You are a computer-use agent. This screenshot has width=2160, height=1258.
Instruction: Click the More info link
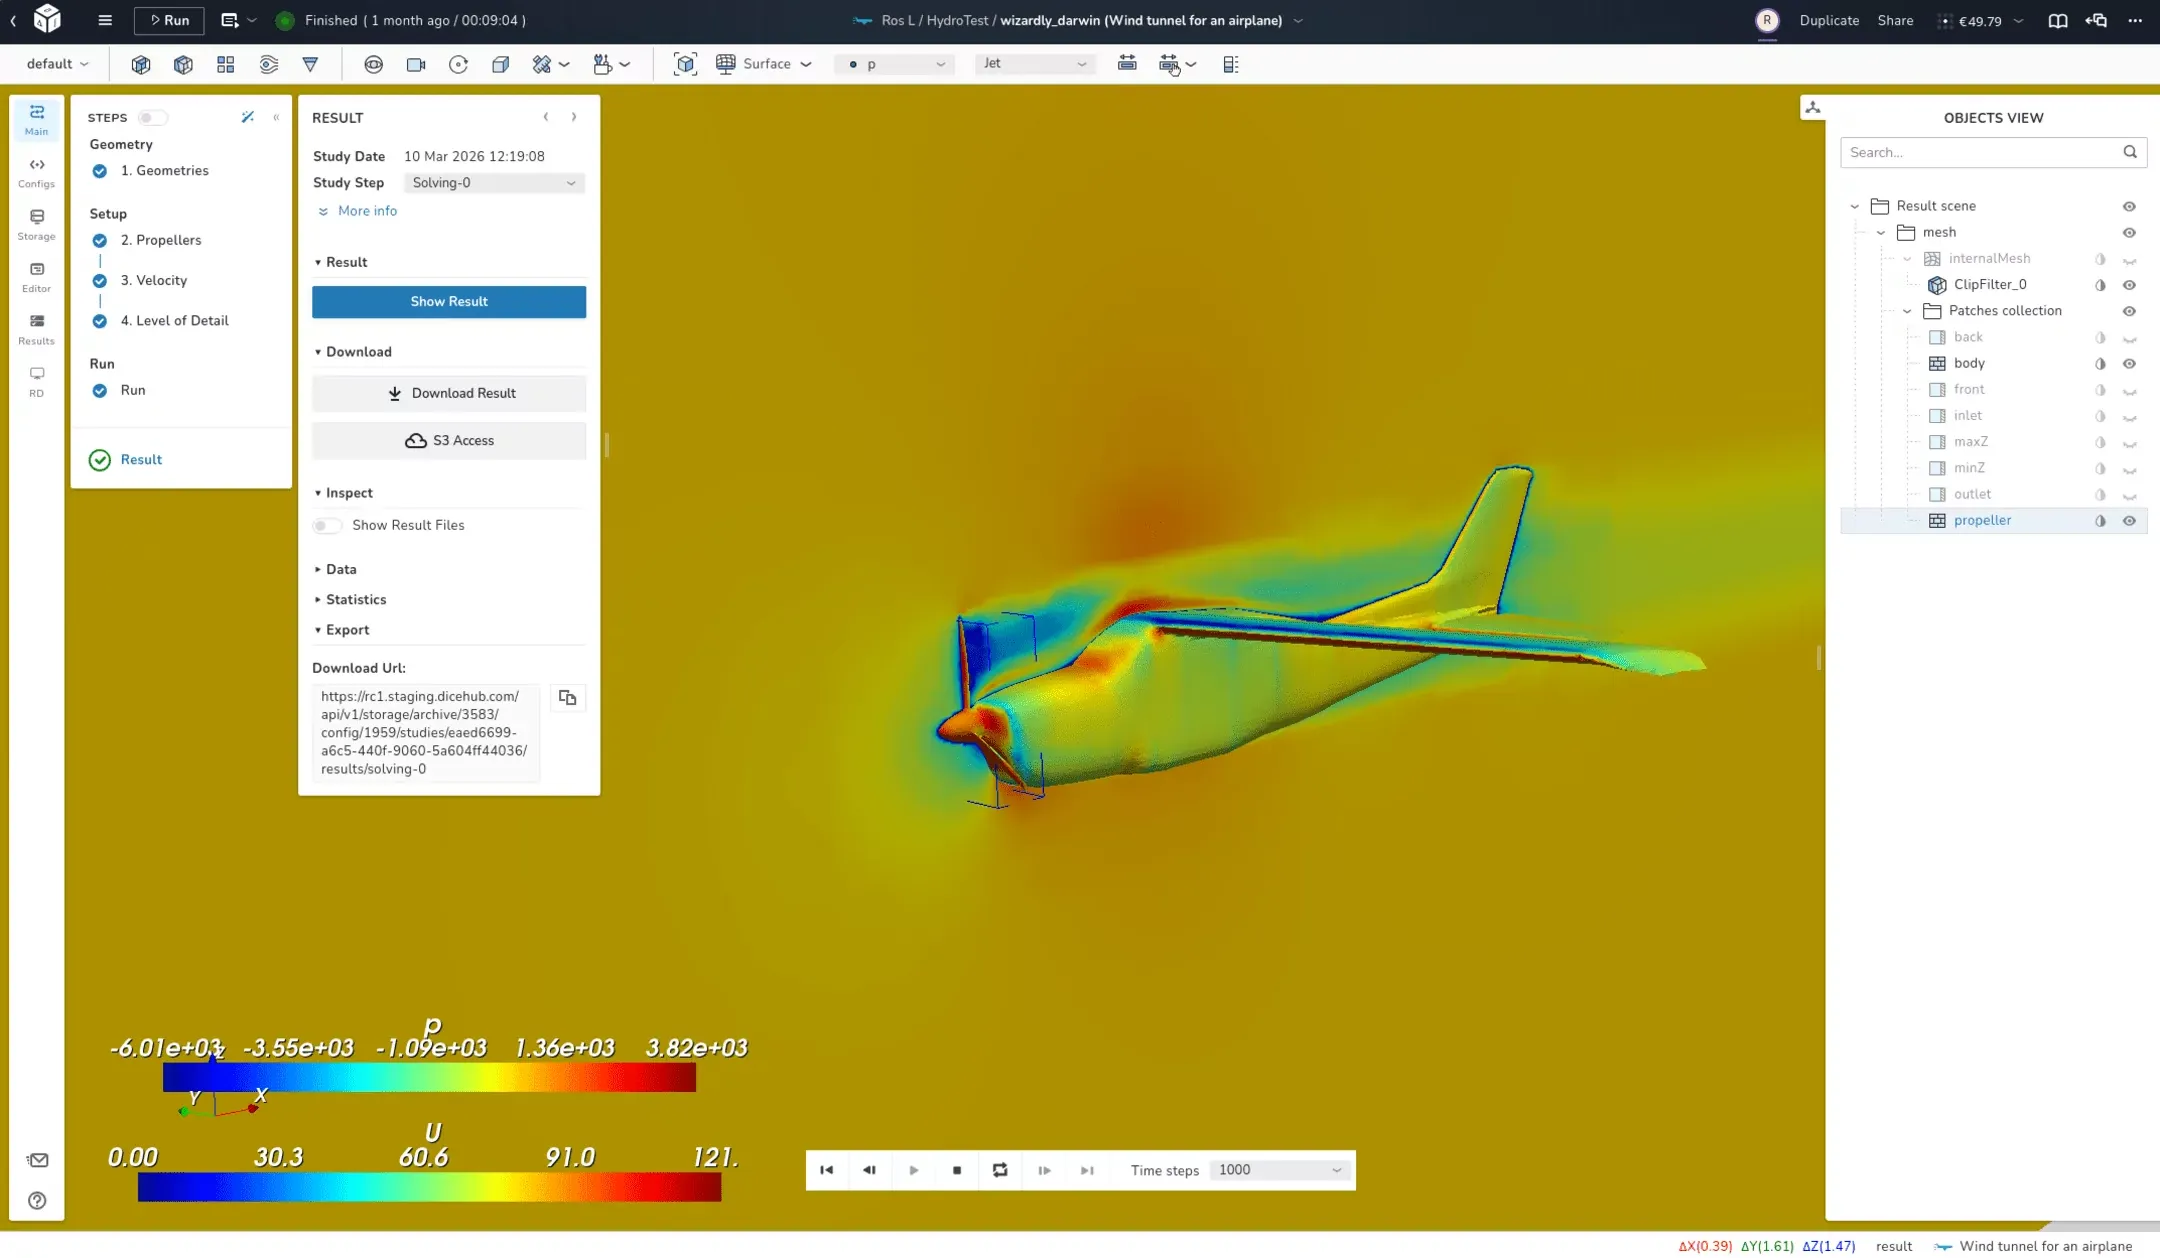[366, 211]
